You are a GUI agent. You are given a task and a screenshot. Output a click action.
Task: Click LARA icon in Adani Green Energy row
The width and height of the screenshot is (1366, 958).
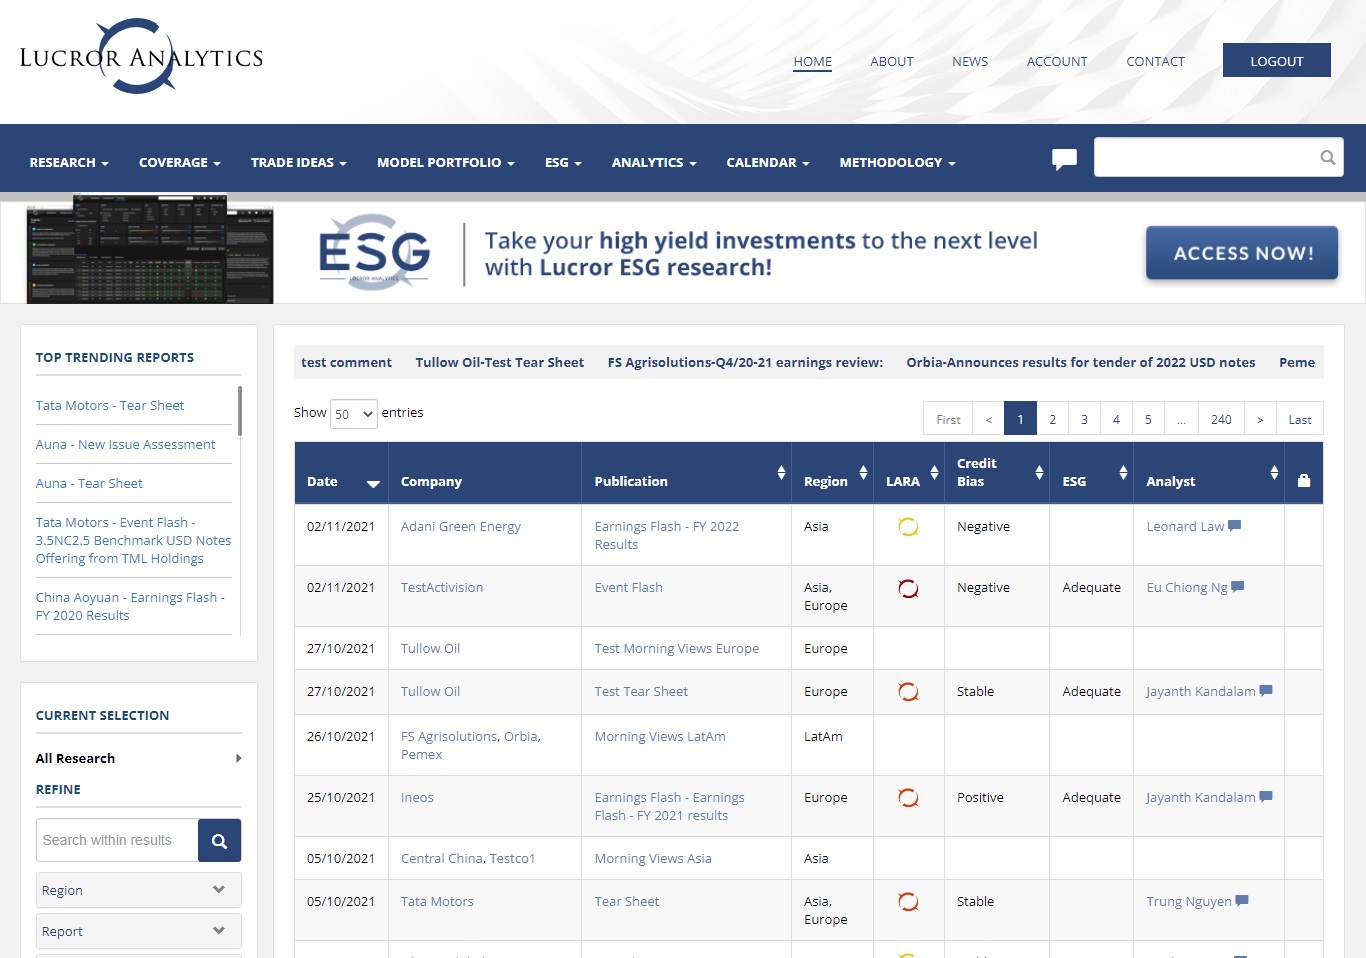pos(908,527)
